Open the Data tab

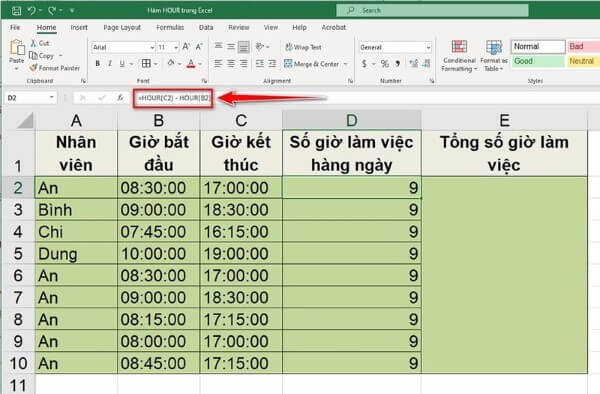tap(206, 28)
